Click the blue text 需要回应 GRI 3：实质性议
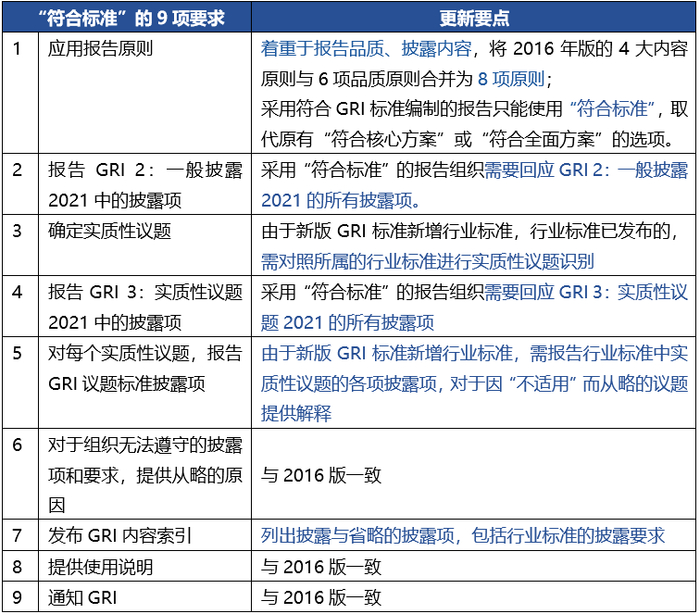Viewport: 700px width, 615px height. click(x=586, y=292)
